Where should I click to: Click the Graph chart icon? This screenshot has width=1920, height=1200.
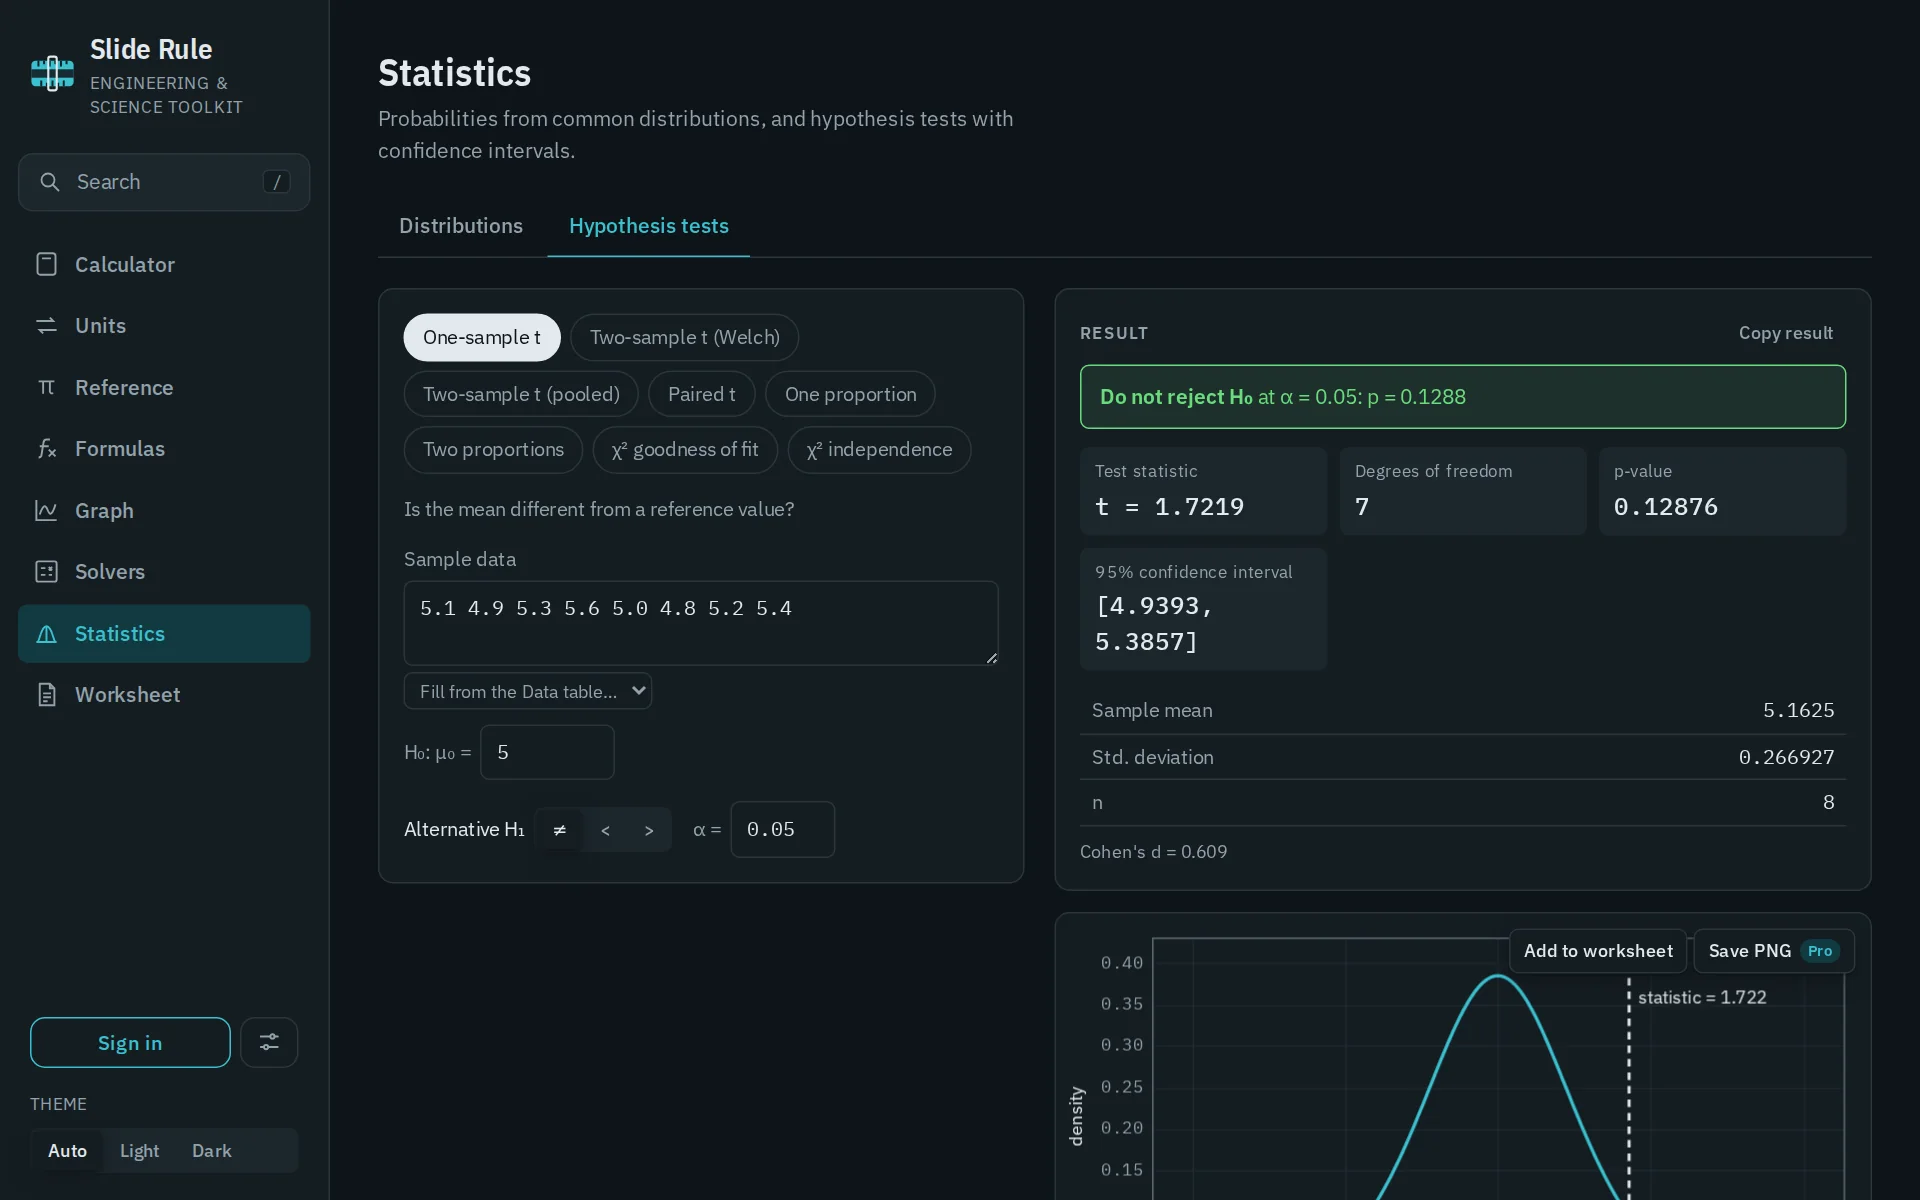[46, 510]
